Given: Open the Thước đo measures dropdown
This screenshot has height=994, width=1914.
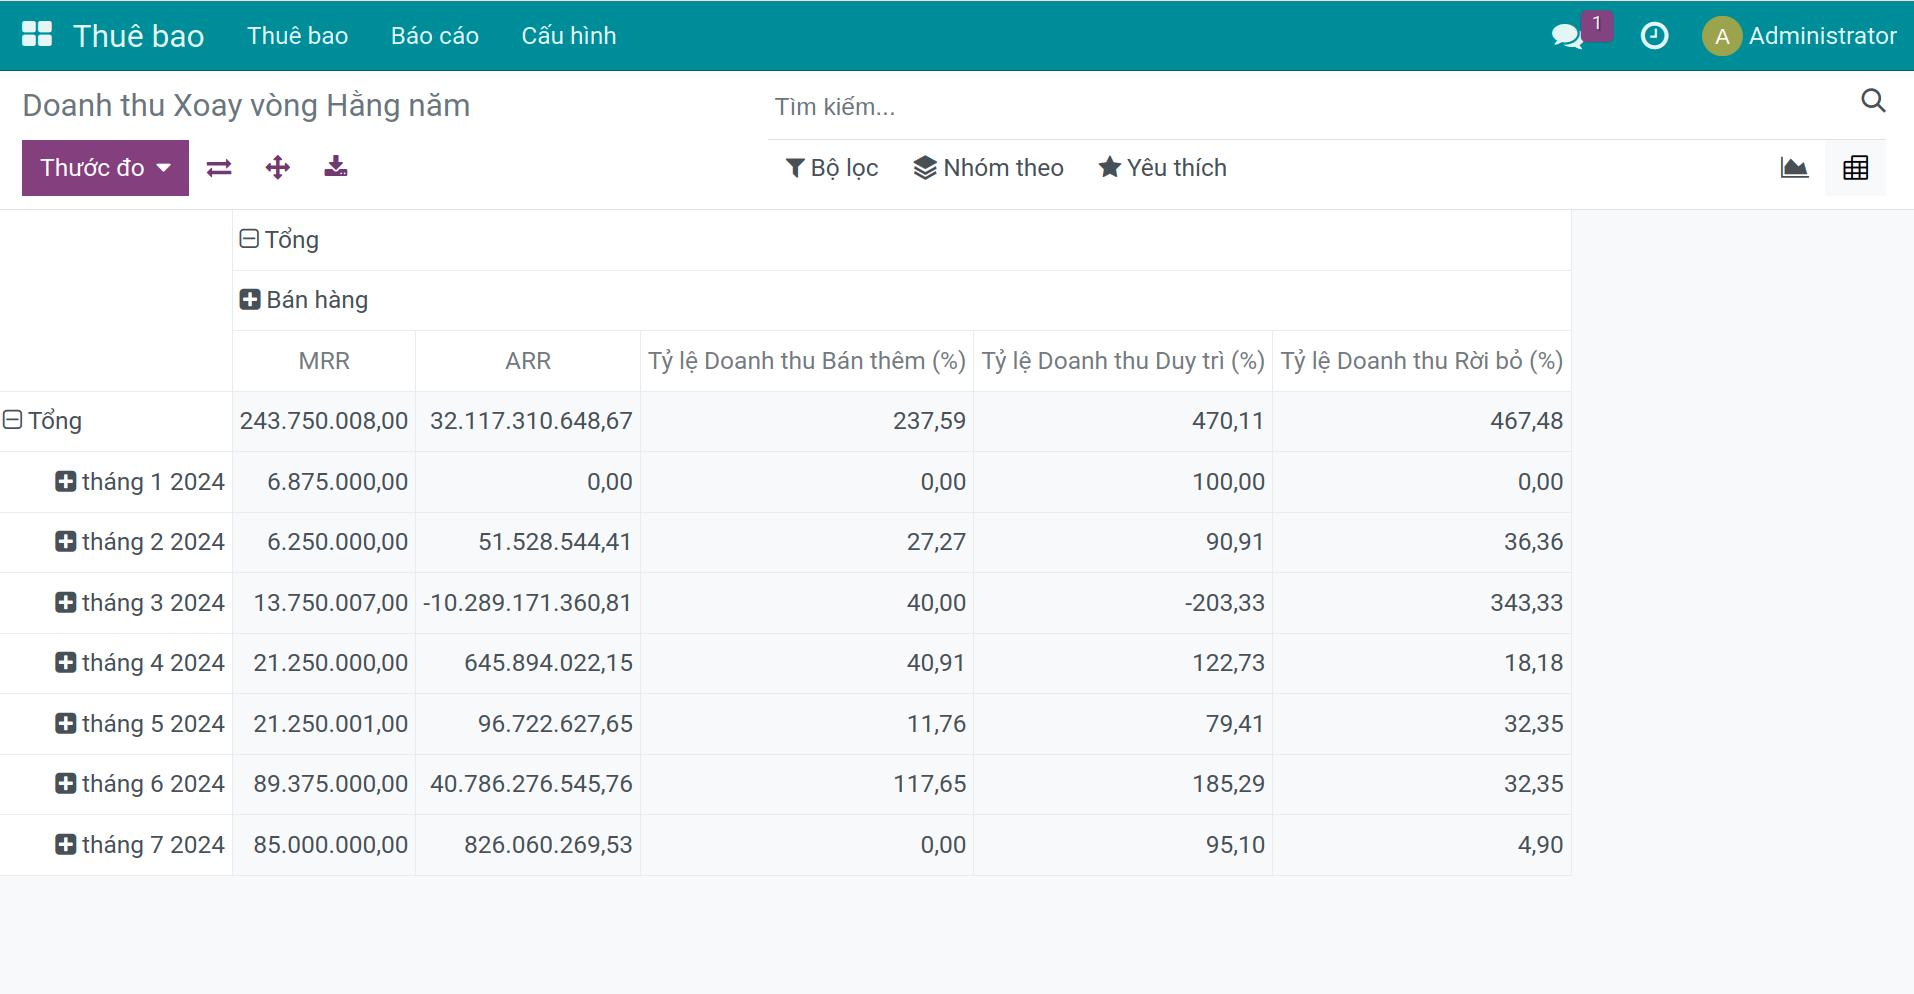Looking at the screenshot, I should pyautogui.click(x=105, y=168).
